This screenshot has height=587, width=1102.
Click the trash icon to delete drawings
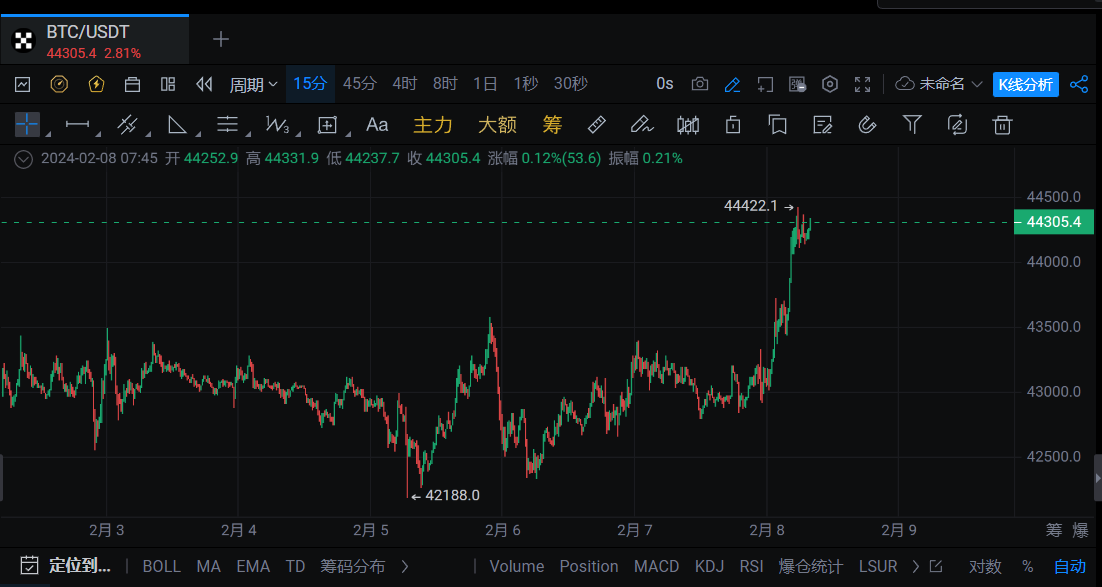coord(1002,125)
